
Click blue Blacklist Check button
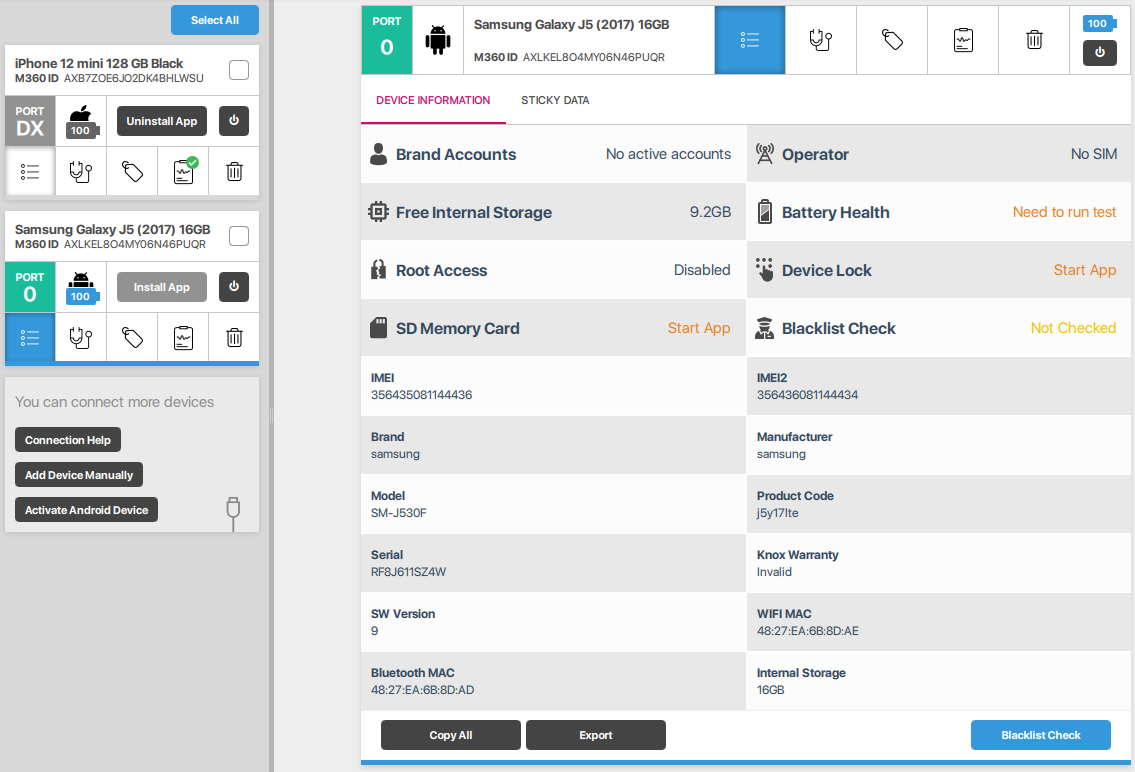click(x=1041, y=735)
